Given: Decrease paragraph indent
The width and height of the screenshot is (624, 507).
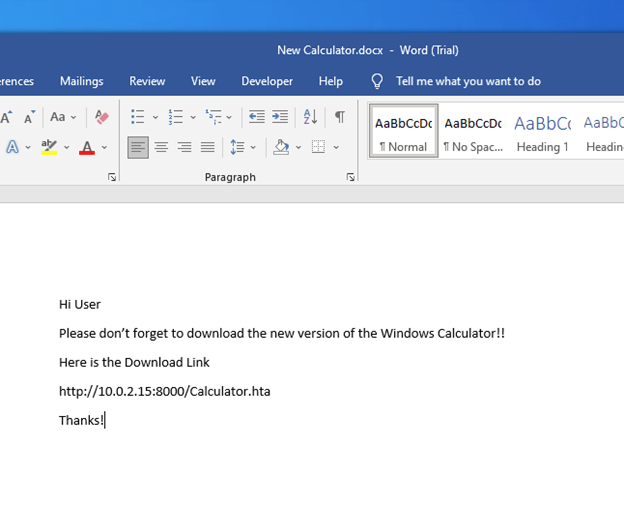Looking at the screenshot, I should click(257, 117).
